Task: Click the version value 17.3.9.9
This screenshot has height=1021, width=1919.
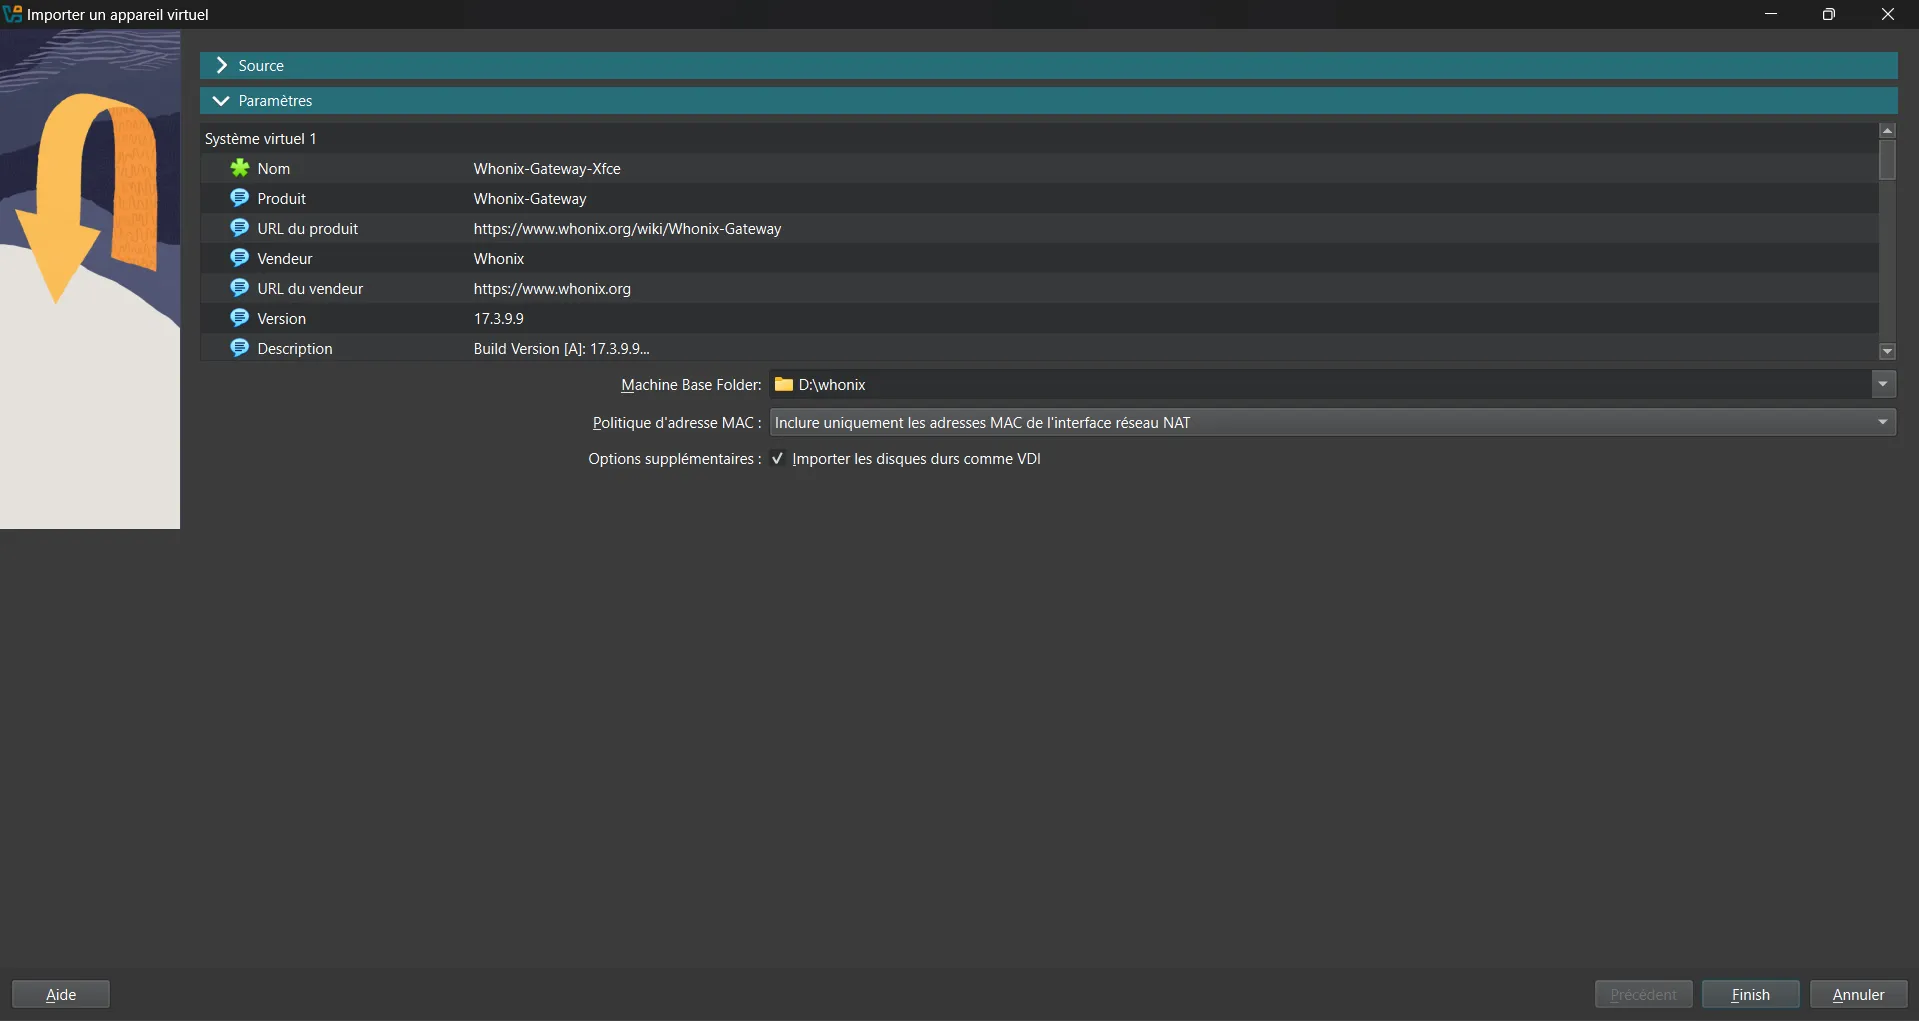Action: point(499,319)
